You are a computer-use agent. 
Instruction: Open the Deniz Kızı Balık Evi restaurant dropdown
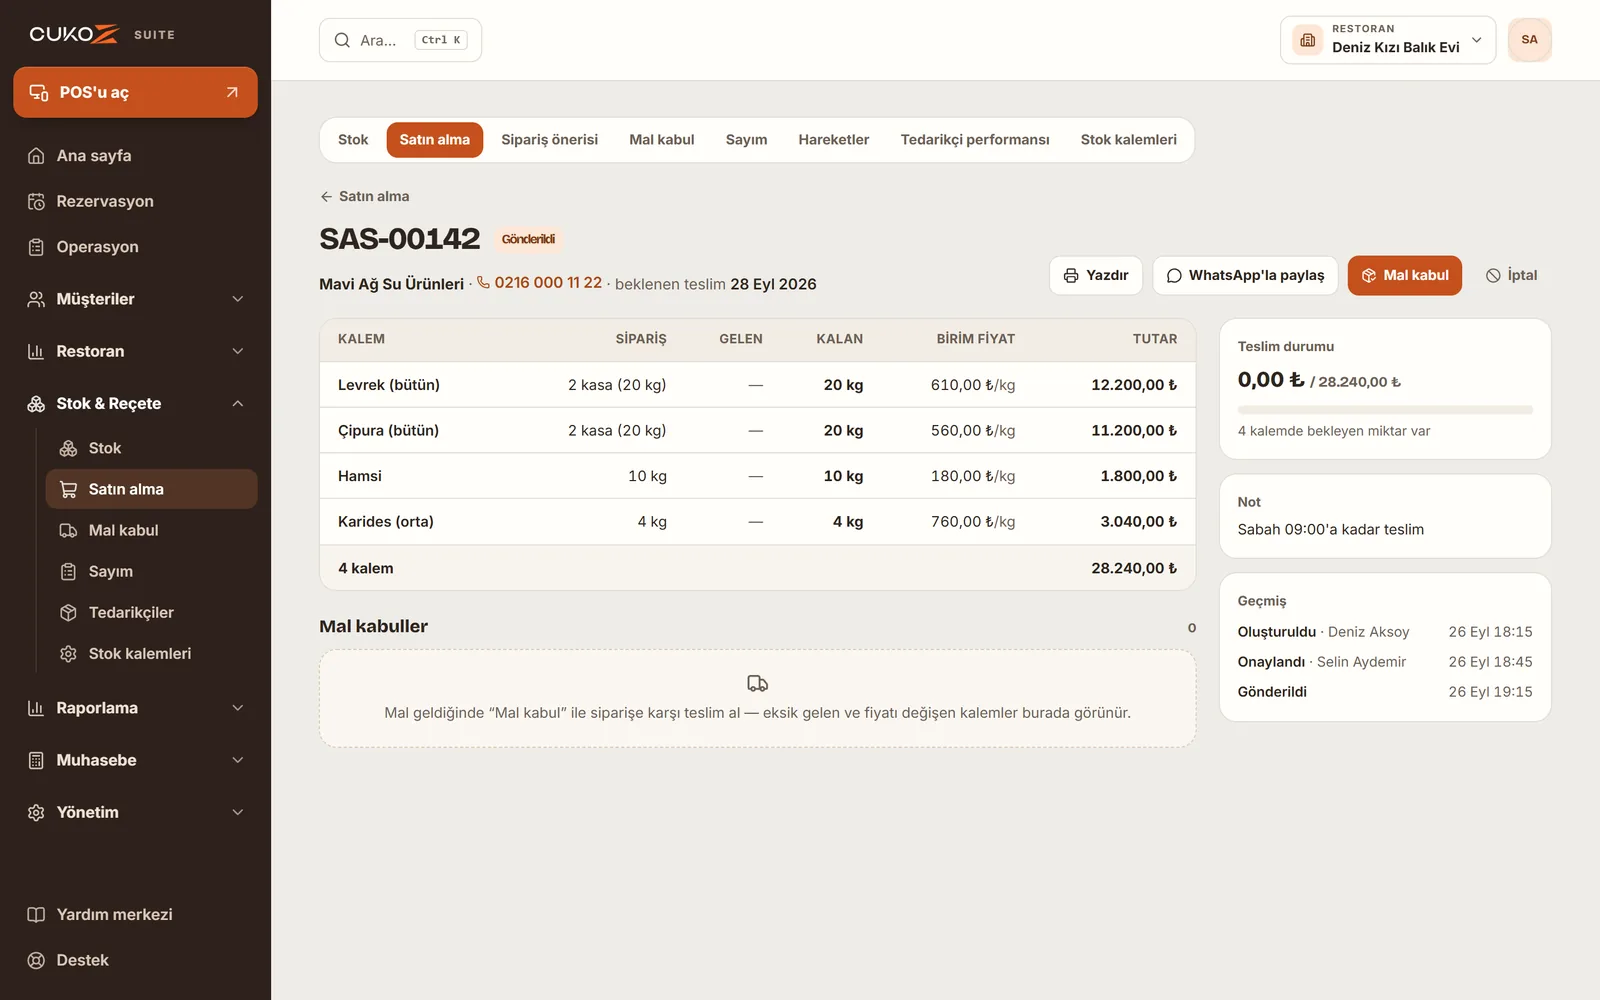1388,40
